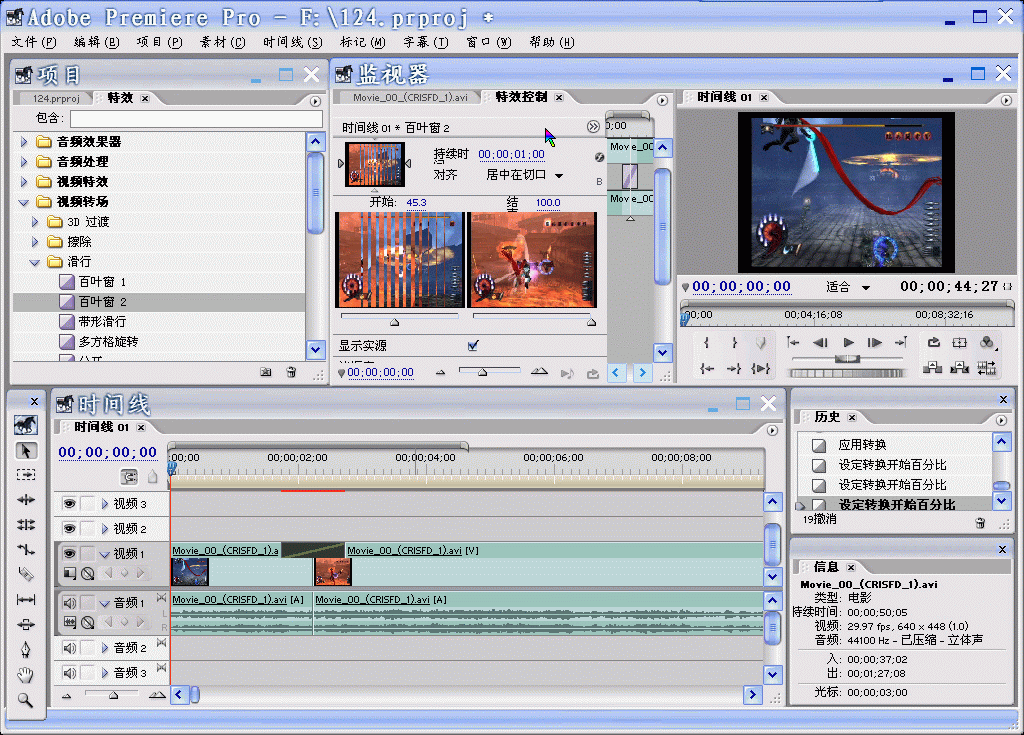This screenshot has height=735, width=1024.
Task: Click the start percentage value 45.3
Action: point(416,203)
